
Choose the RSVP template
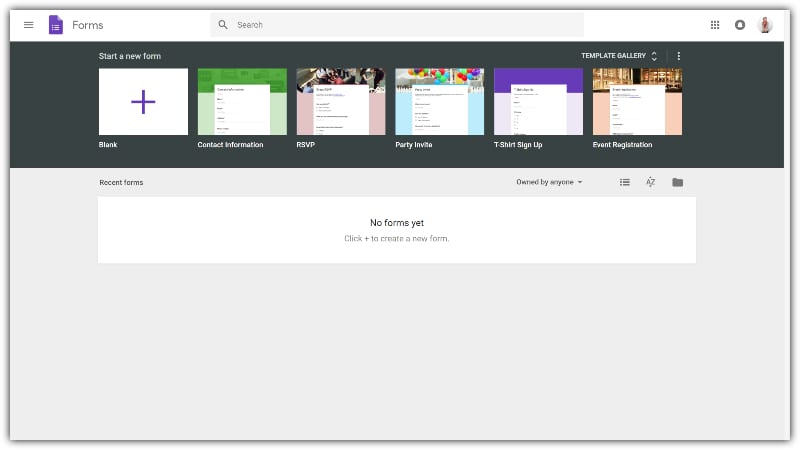click(341, 102)
